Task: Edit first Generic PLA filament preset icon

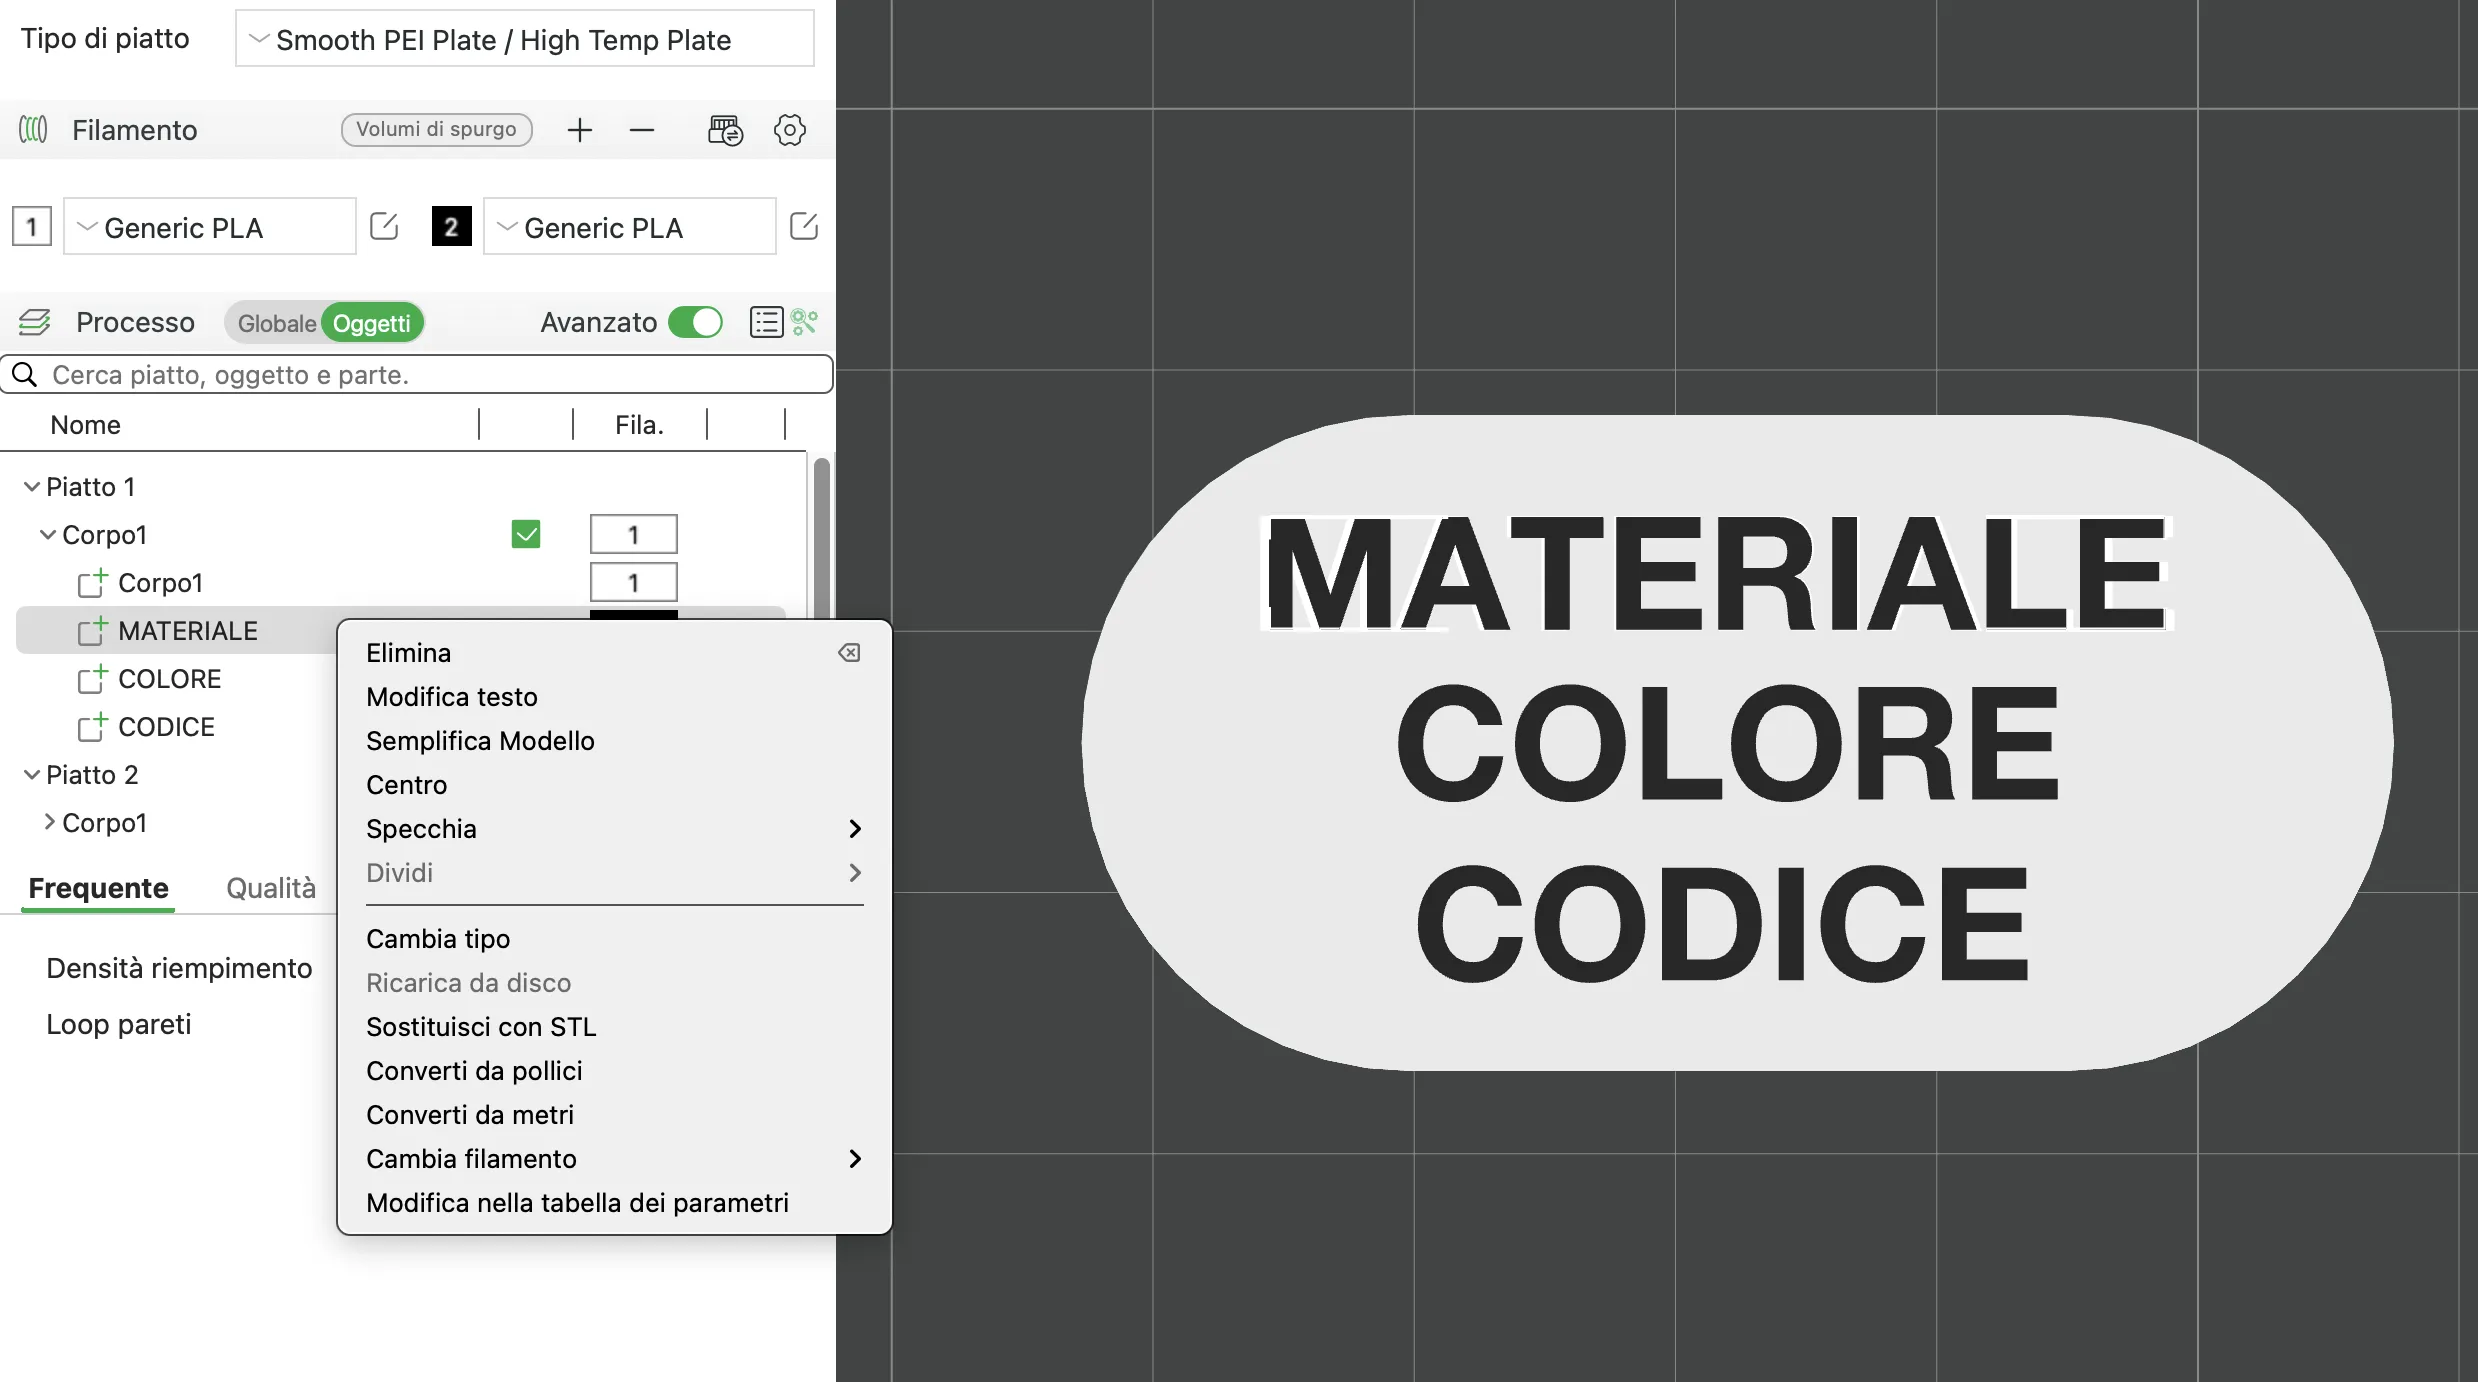Action: point(384,227)
